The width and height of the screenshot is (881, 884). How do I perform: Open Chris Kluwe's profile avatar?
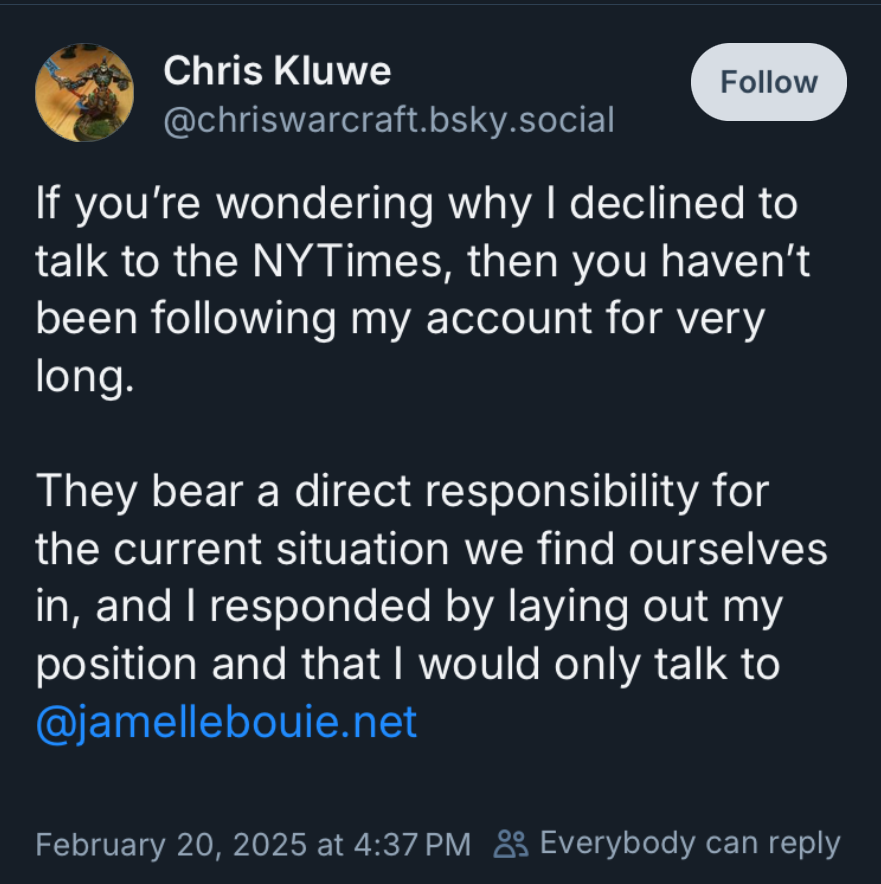[x=84, y=92]
